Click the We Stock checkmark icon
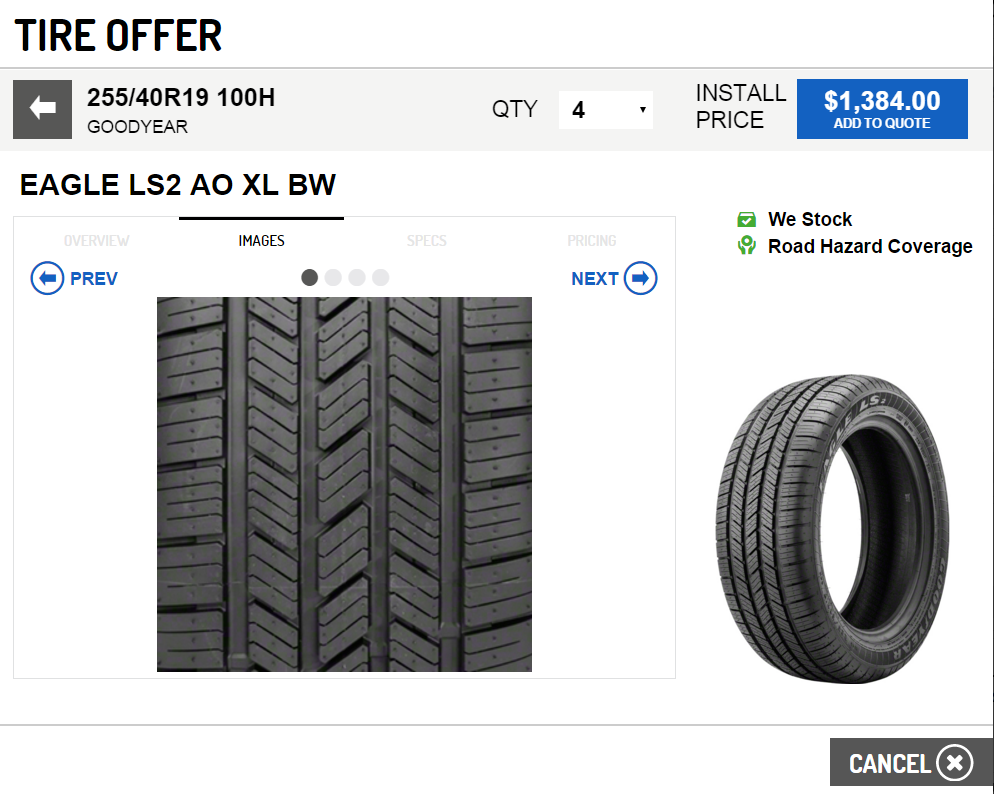This screenshot has width=994, height=794. coord(746,219)
